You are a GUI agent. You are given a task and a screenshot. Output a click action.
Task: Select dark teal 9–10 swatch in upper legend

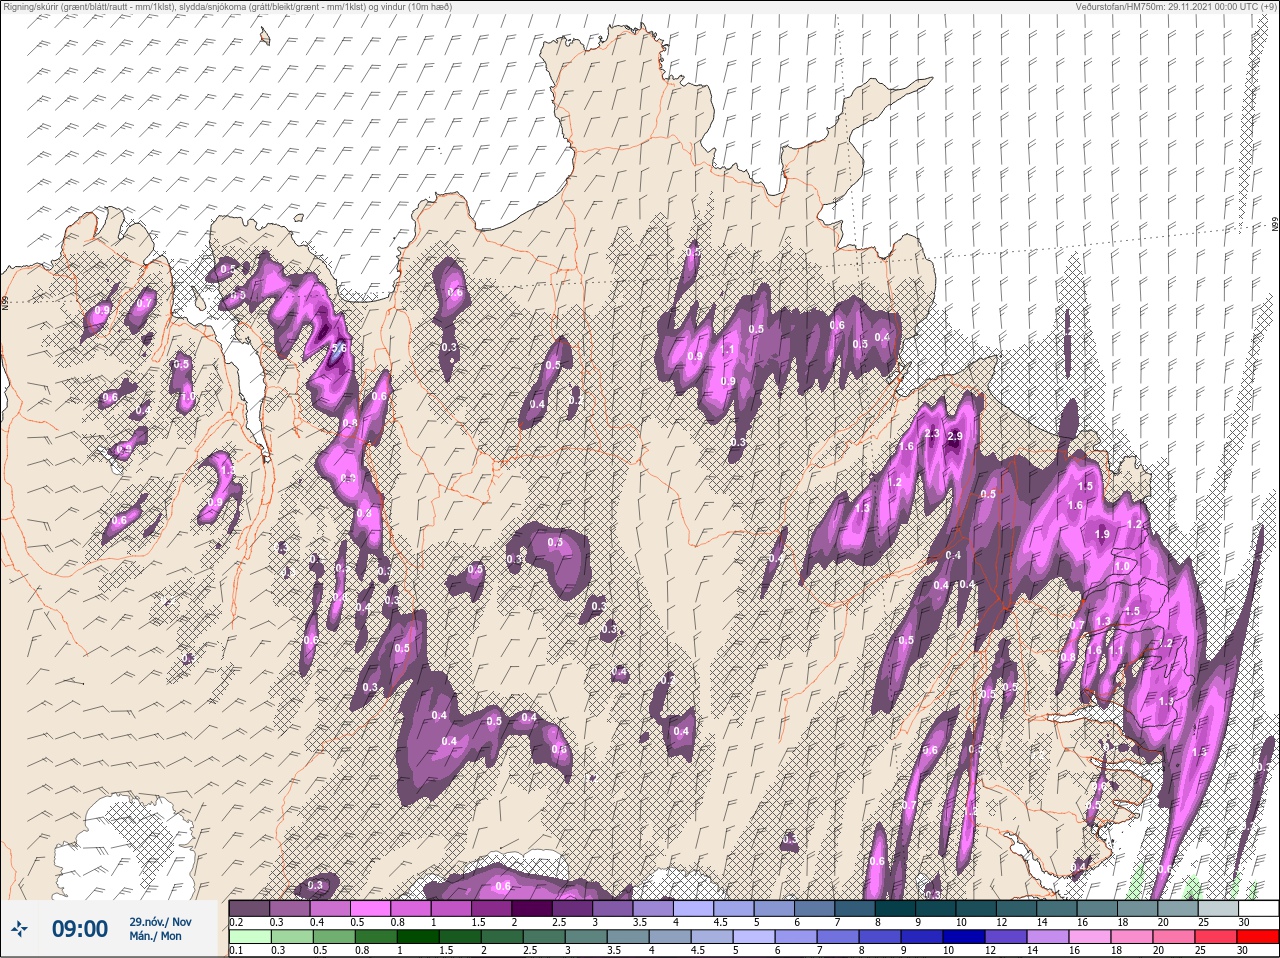938,908
